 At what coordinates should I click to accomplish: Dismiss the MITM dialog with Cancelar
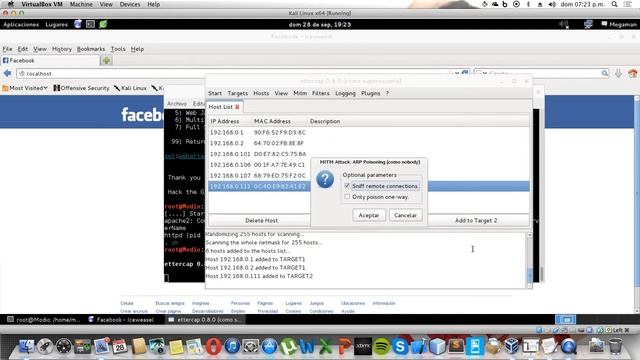coord(405,215)
